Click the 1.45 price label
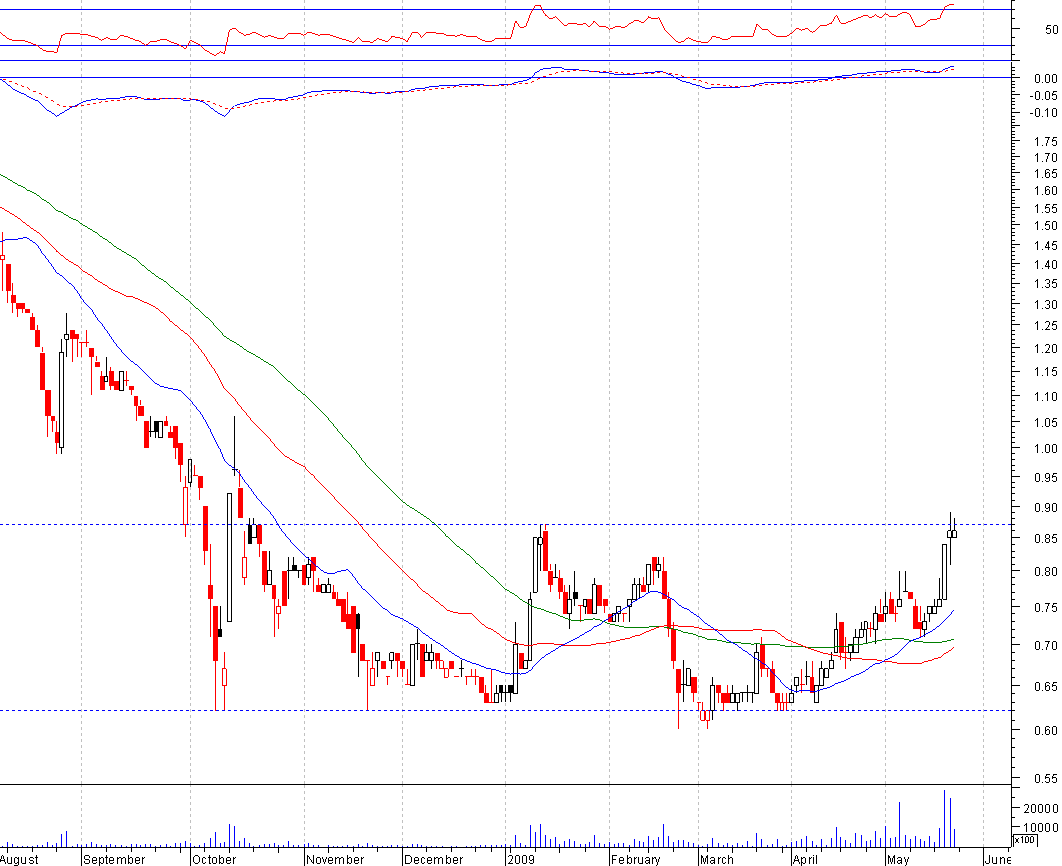The width and height of the screenshot is (1062, 866). pyautogui.click(x=1046, y=245)
